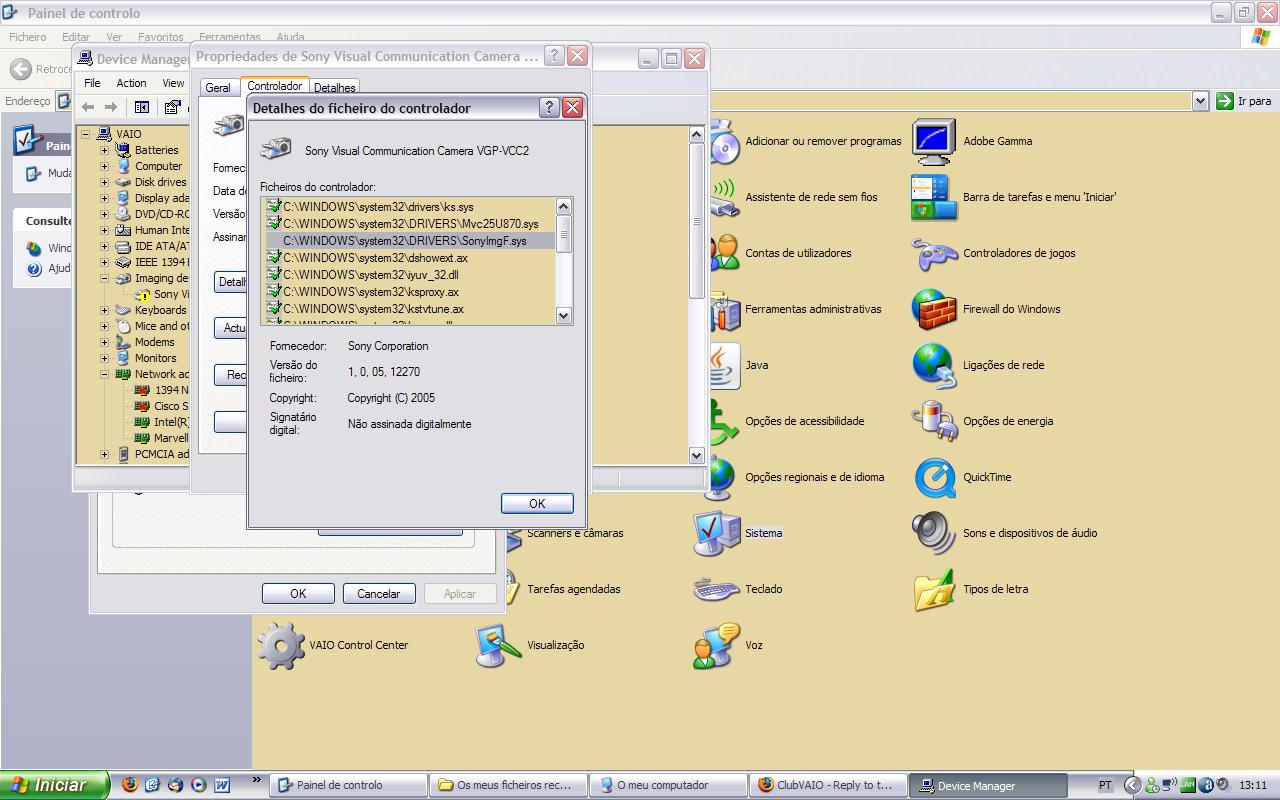The width and height of the screenshot is (1280, 800).
Task: Click Device Manager properties toolbar icon
Action: pos(172,107)
